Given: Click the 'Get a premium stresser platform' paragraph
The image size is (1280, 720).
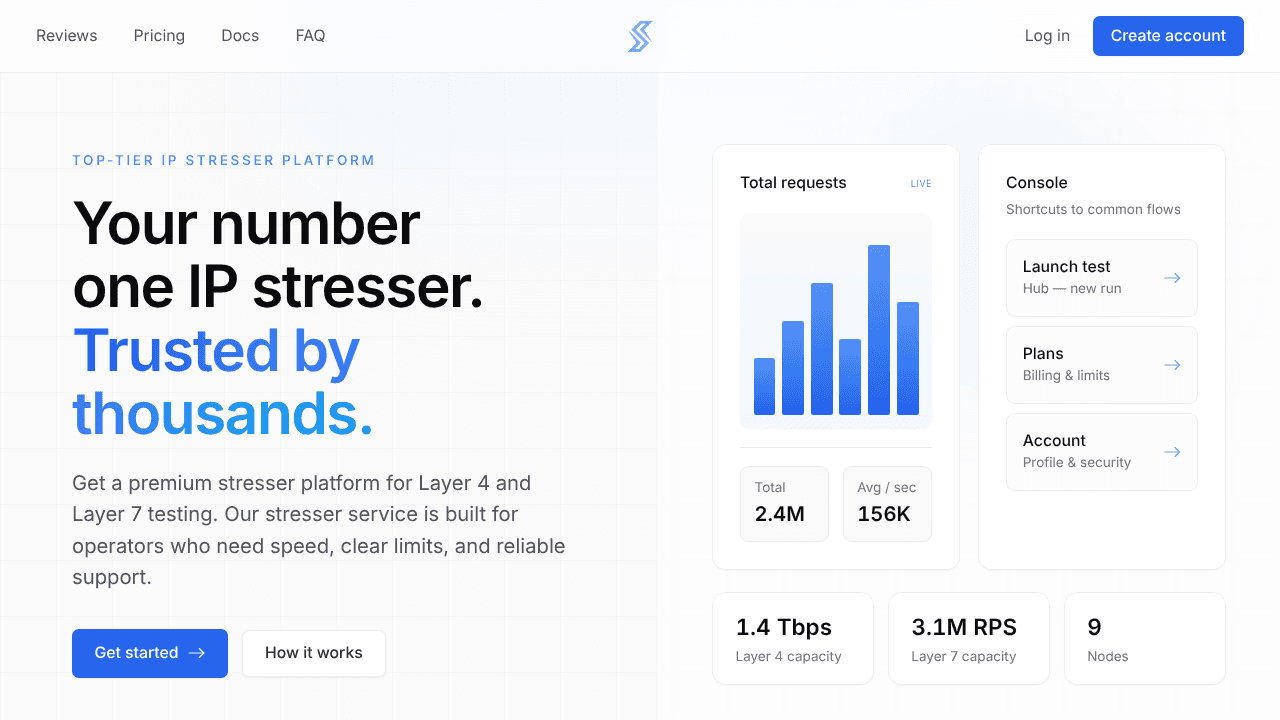Looking at the screenshot, I should click(x=319, y=530).
